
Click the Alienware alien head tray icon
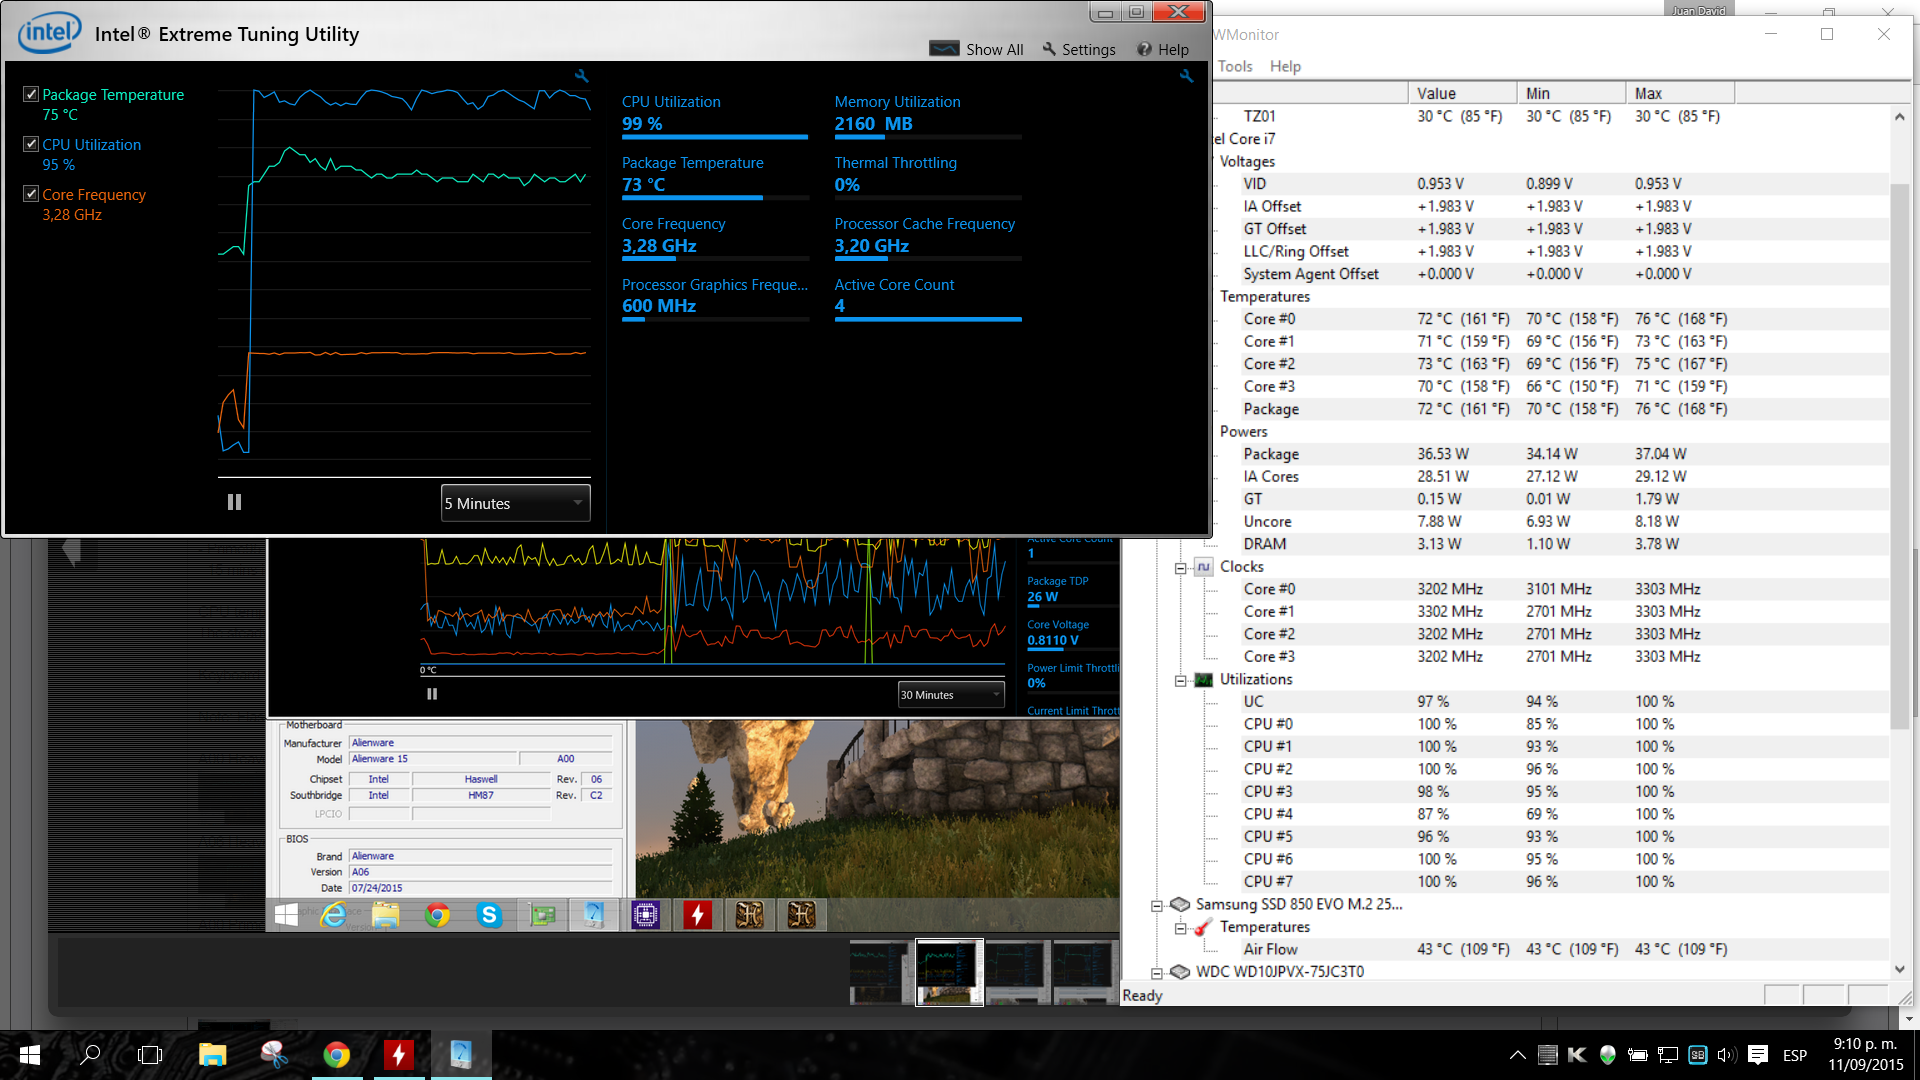click(1607, 1055)
